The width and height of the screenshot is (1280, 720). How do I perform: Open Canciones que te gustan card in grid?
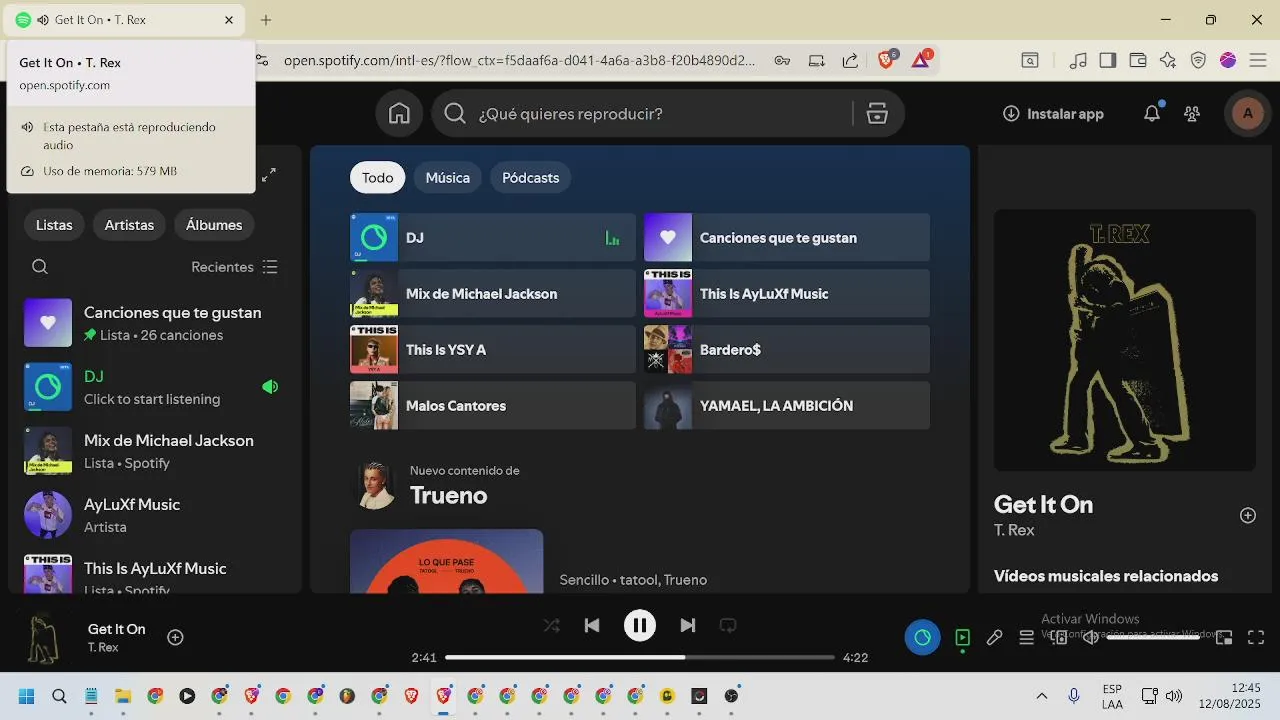tap(787, 237)
